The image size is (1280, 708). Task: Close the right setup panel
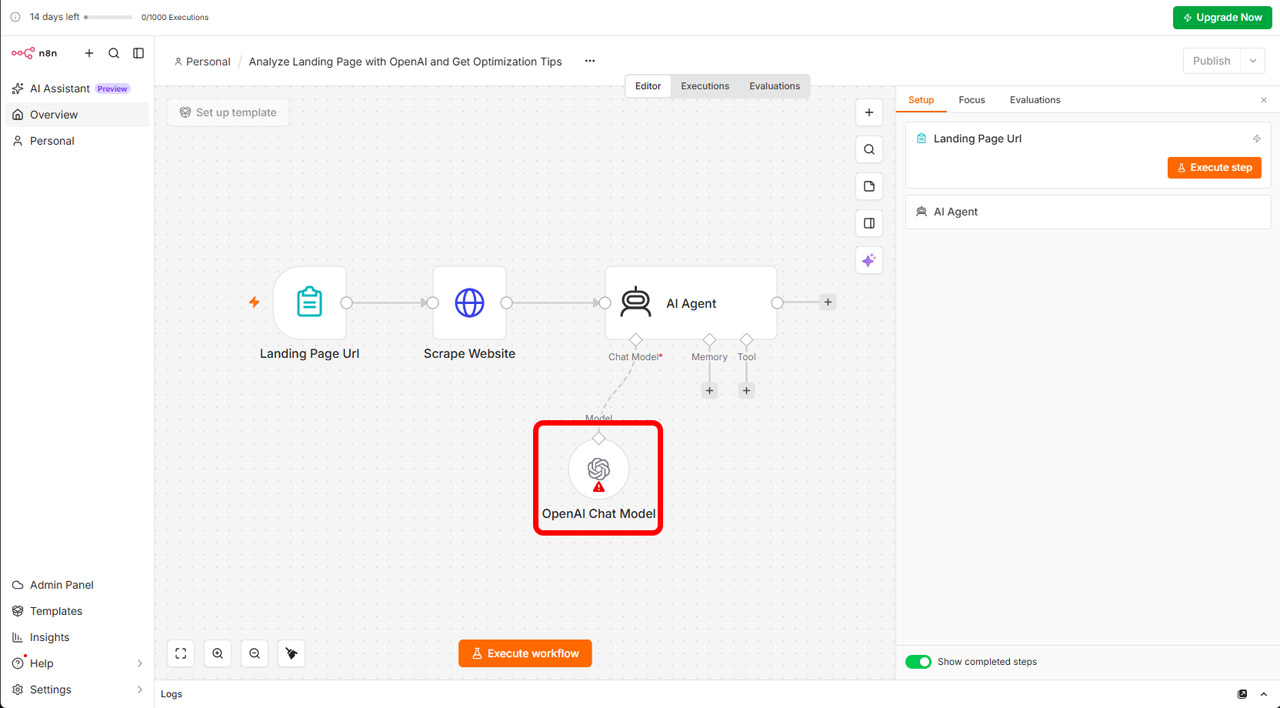[x=1264, y=100]
